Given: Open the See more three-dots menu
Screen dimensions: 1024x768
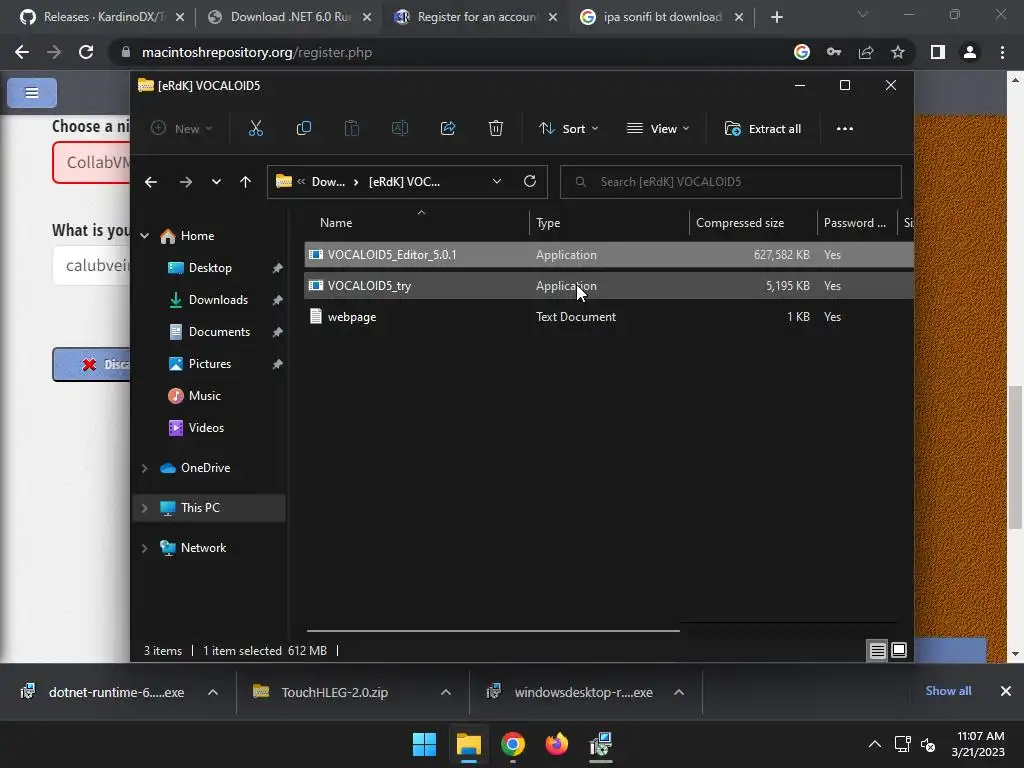Looking at the screenshot, I should [x=844, y=129].
